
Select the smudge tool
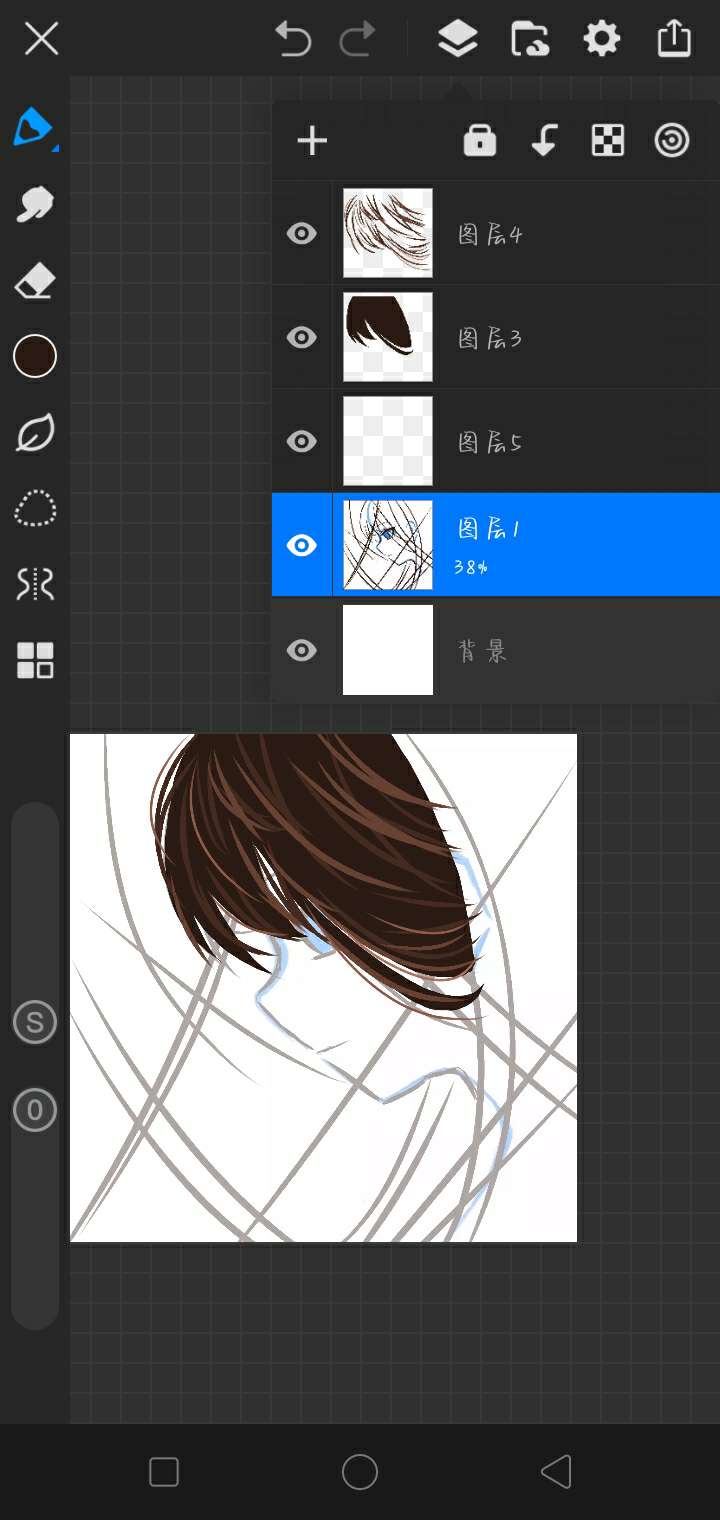(x=34, y=205)
